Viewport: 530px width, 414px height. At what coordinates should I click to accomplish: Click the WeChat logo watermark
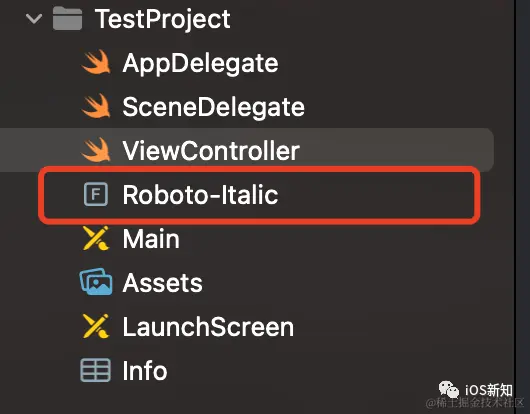[x=449, y=389]
